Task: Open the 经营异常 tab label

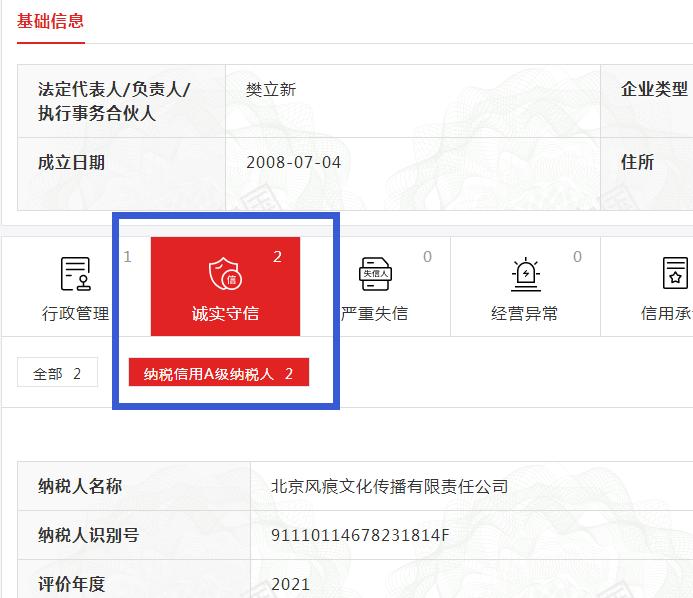Action: (x=525, y=313)
